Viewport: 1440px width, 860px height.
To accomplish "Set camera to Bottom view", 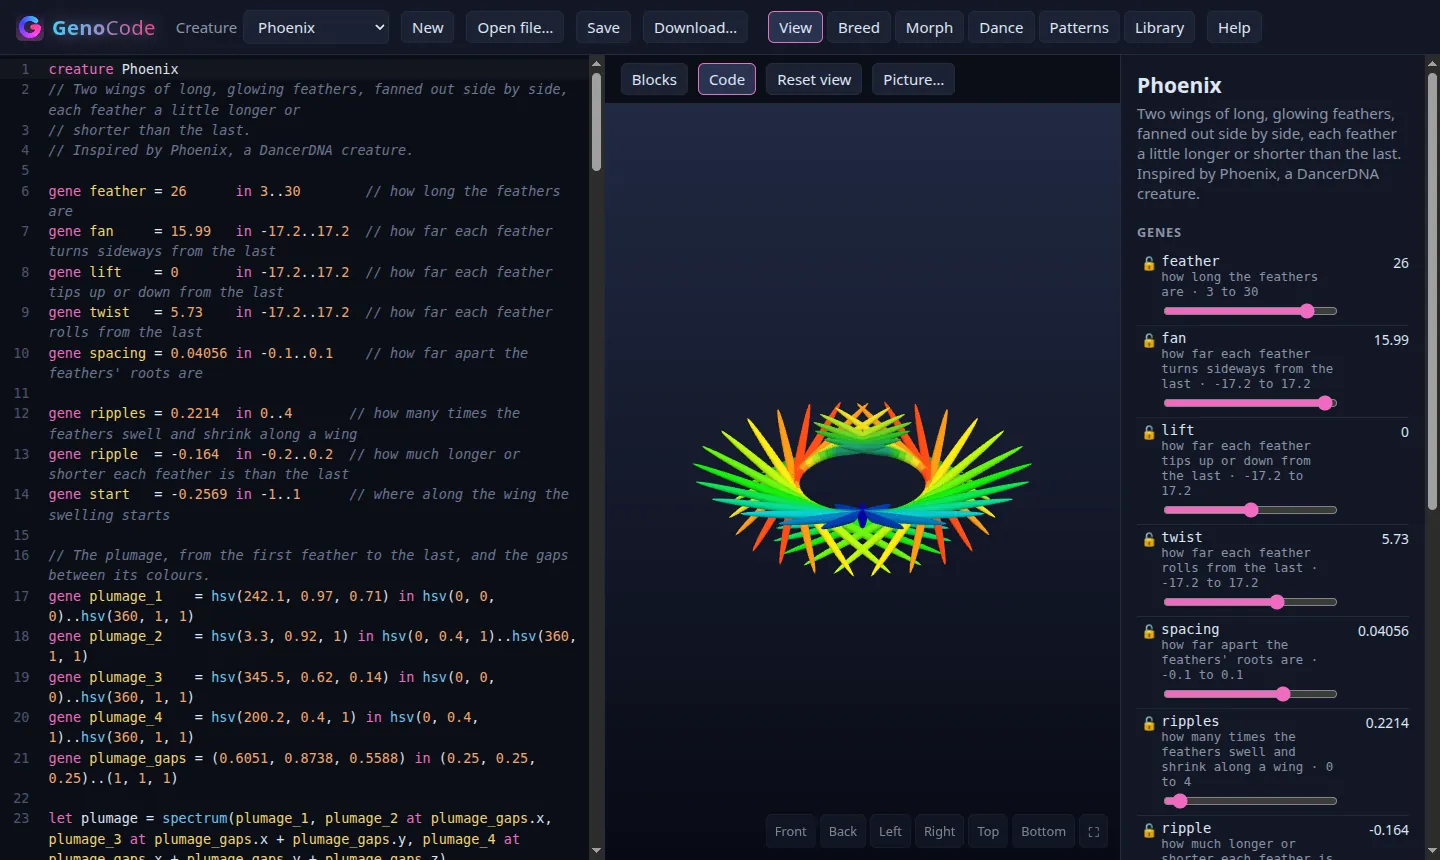I will 1043,832.
